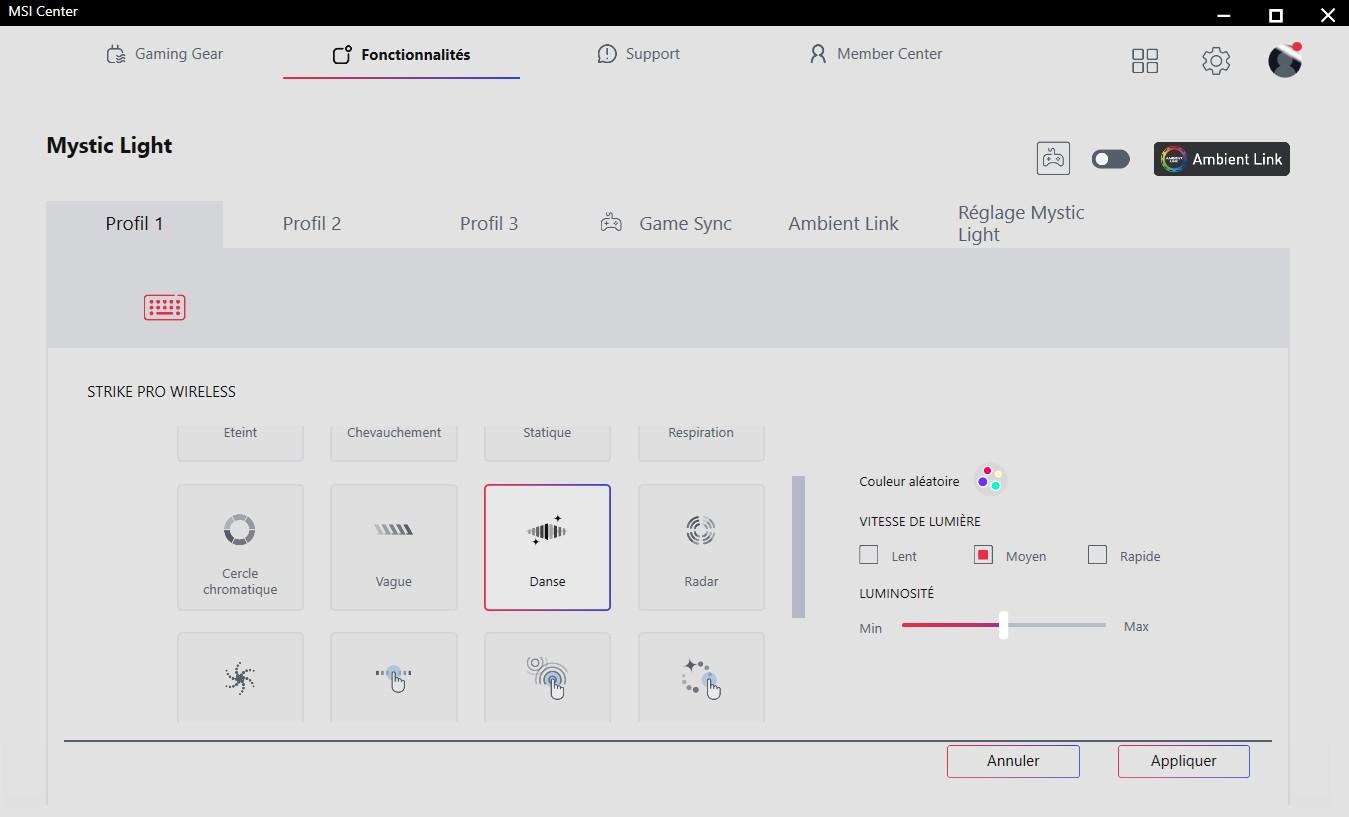This screenshot has width=1349, height=817.
Task: Select the Cercle chromatique lighting effect
Action: tap(240, 547)
